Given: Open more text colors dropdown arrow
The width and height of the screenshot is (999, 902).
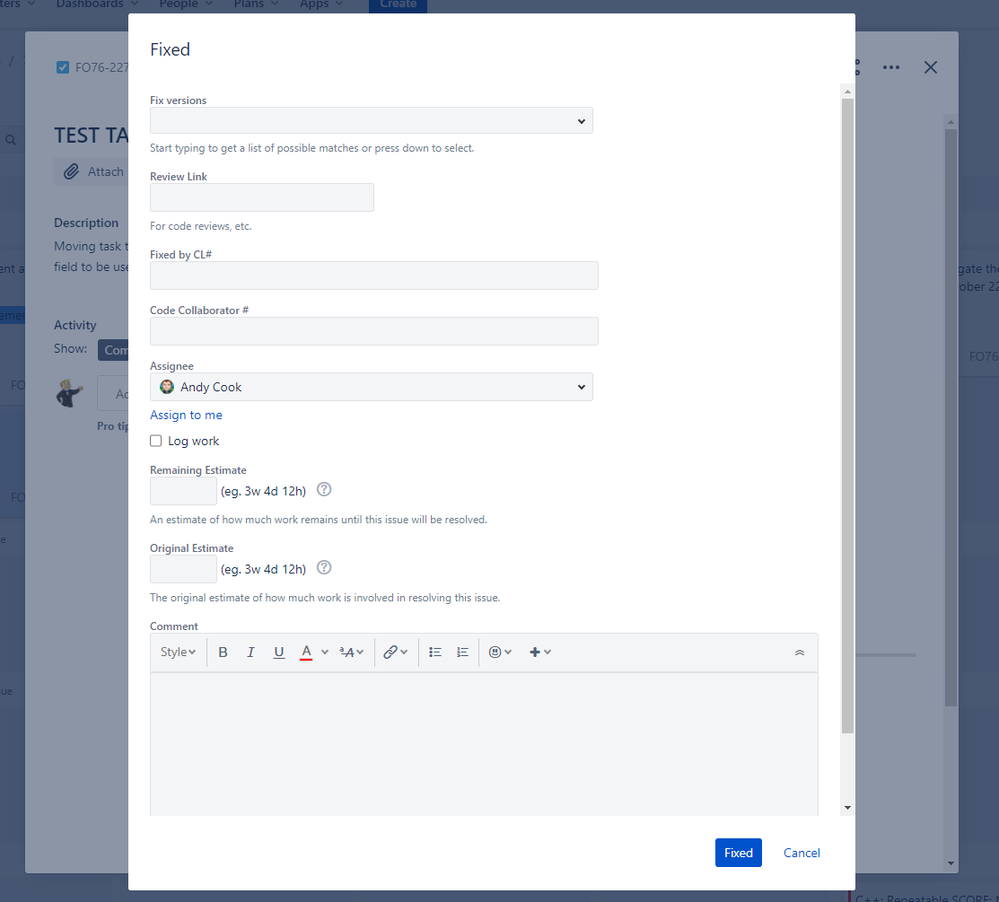Looking at the screenshot, I should click(325, 652).
